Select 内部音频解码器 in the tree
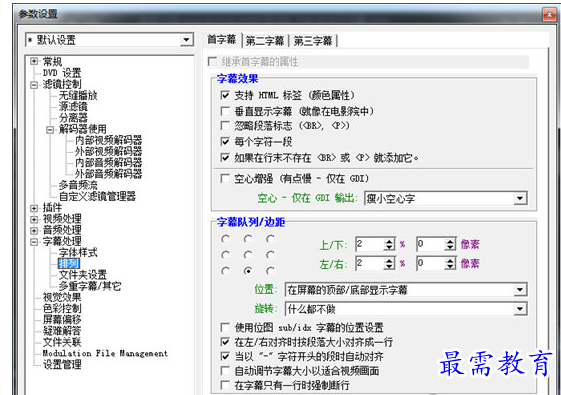The height and width of the screenshot is (395, 561). 108,163
